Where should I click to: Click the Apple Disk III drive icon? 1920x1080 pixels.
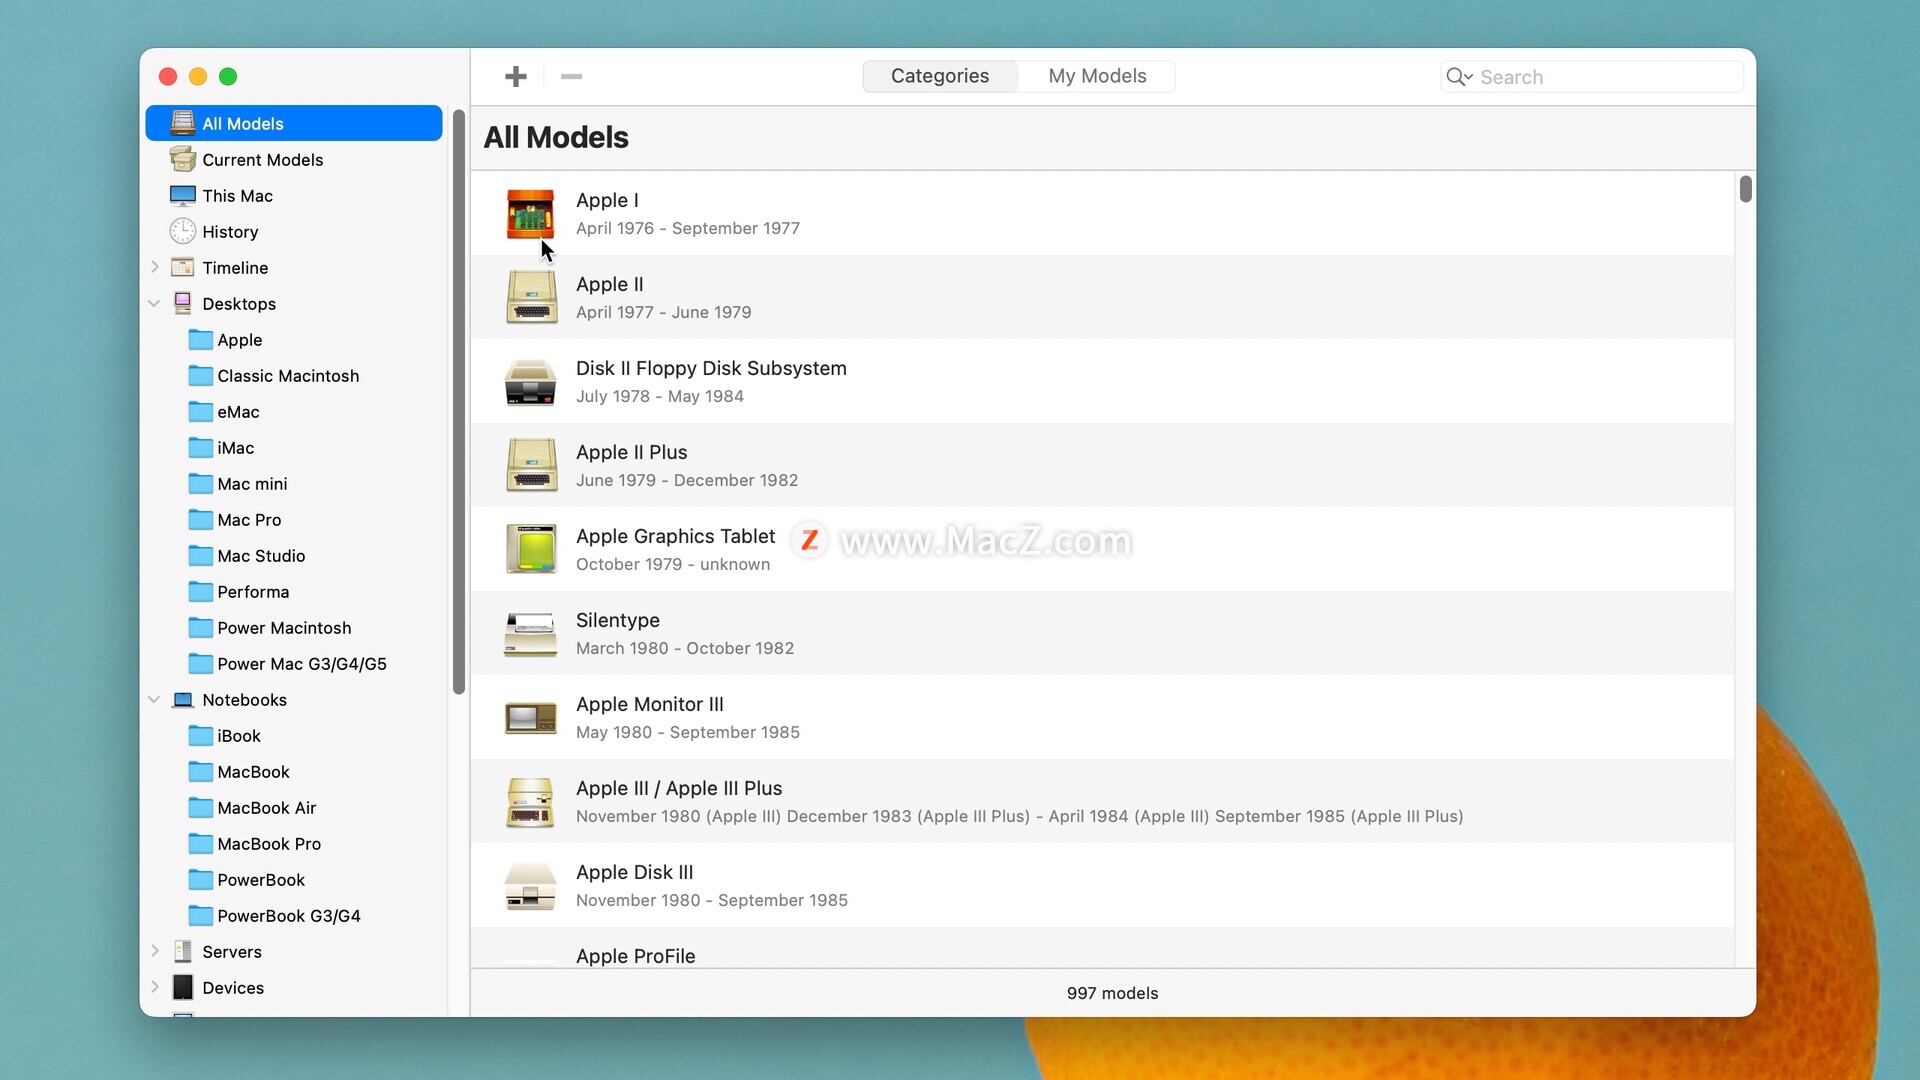click(x=530, y=886)
